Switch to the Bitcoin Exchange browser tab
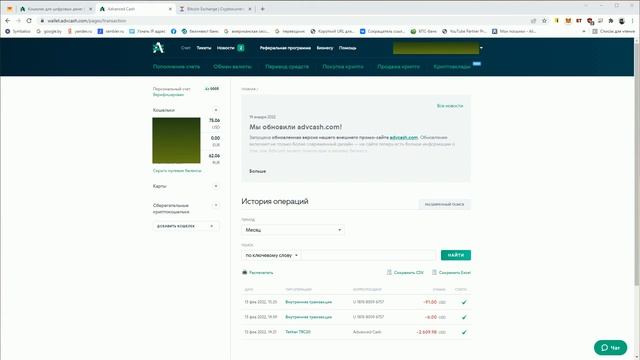This screenshot has height=360, width=640. click(216, 9)
